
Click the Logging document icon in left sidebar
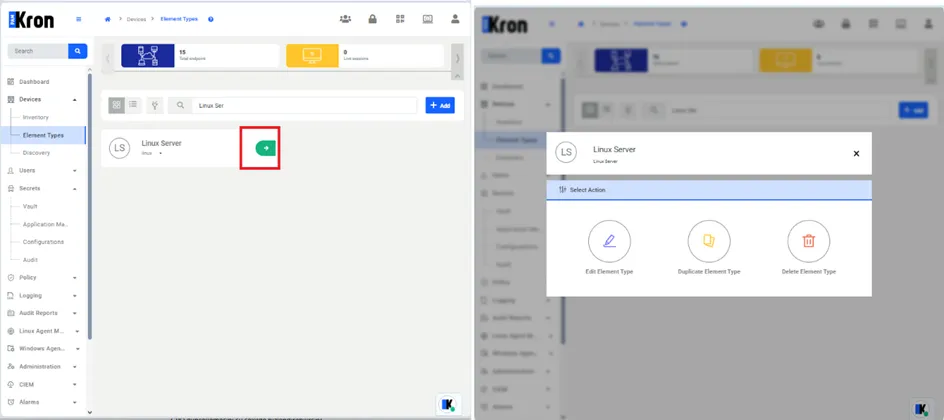(11, 295)
